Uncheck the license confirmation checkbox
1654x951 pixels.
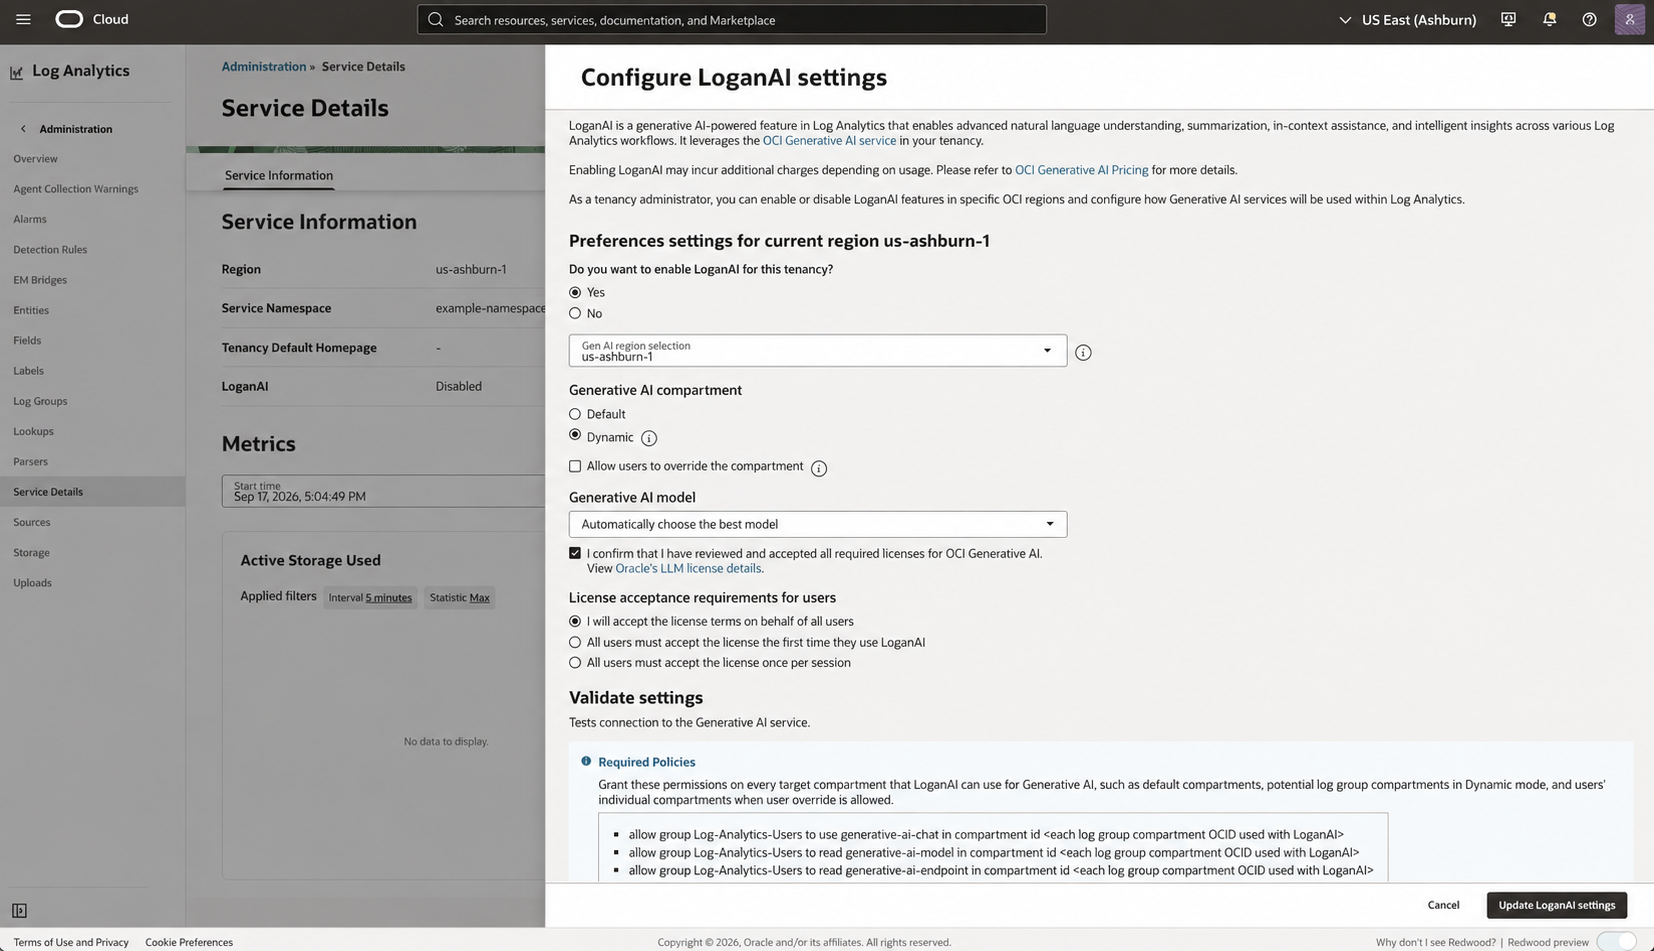tap(575, 553)
